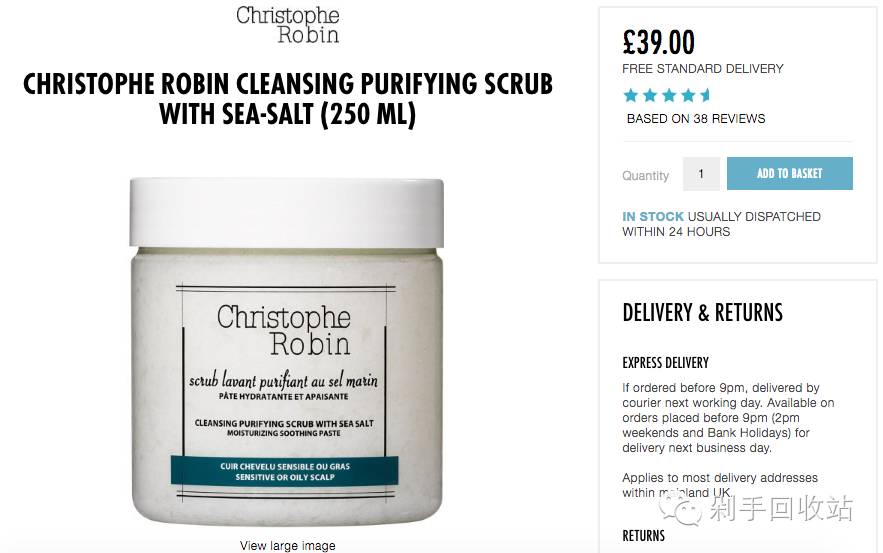
Task: Click the white jar lid in image
Action: click(x=287, y=212)
